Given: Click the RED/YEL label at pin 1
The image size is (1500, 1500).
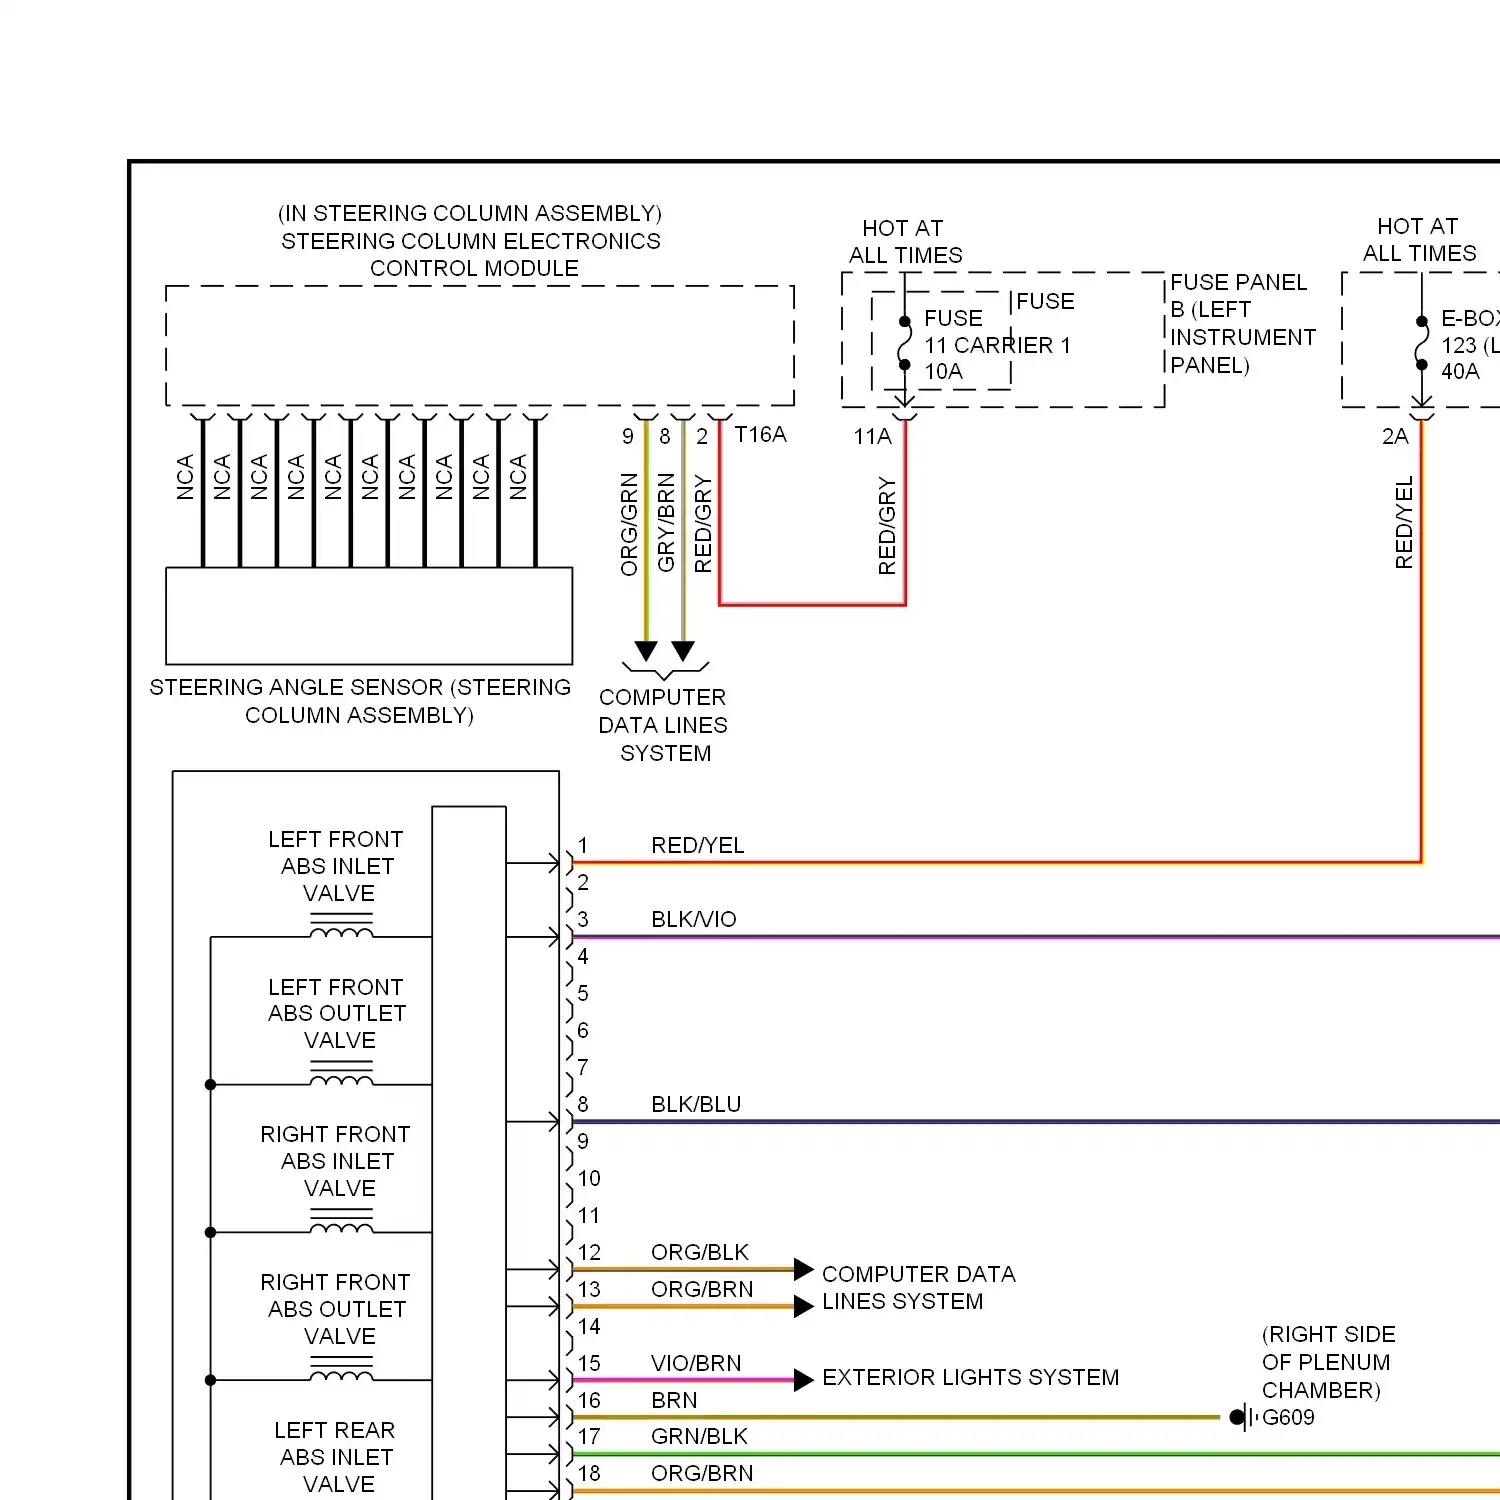Looking at the screenshot, I should click(698, 845).
